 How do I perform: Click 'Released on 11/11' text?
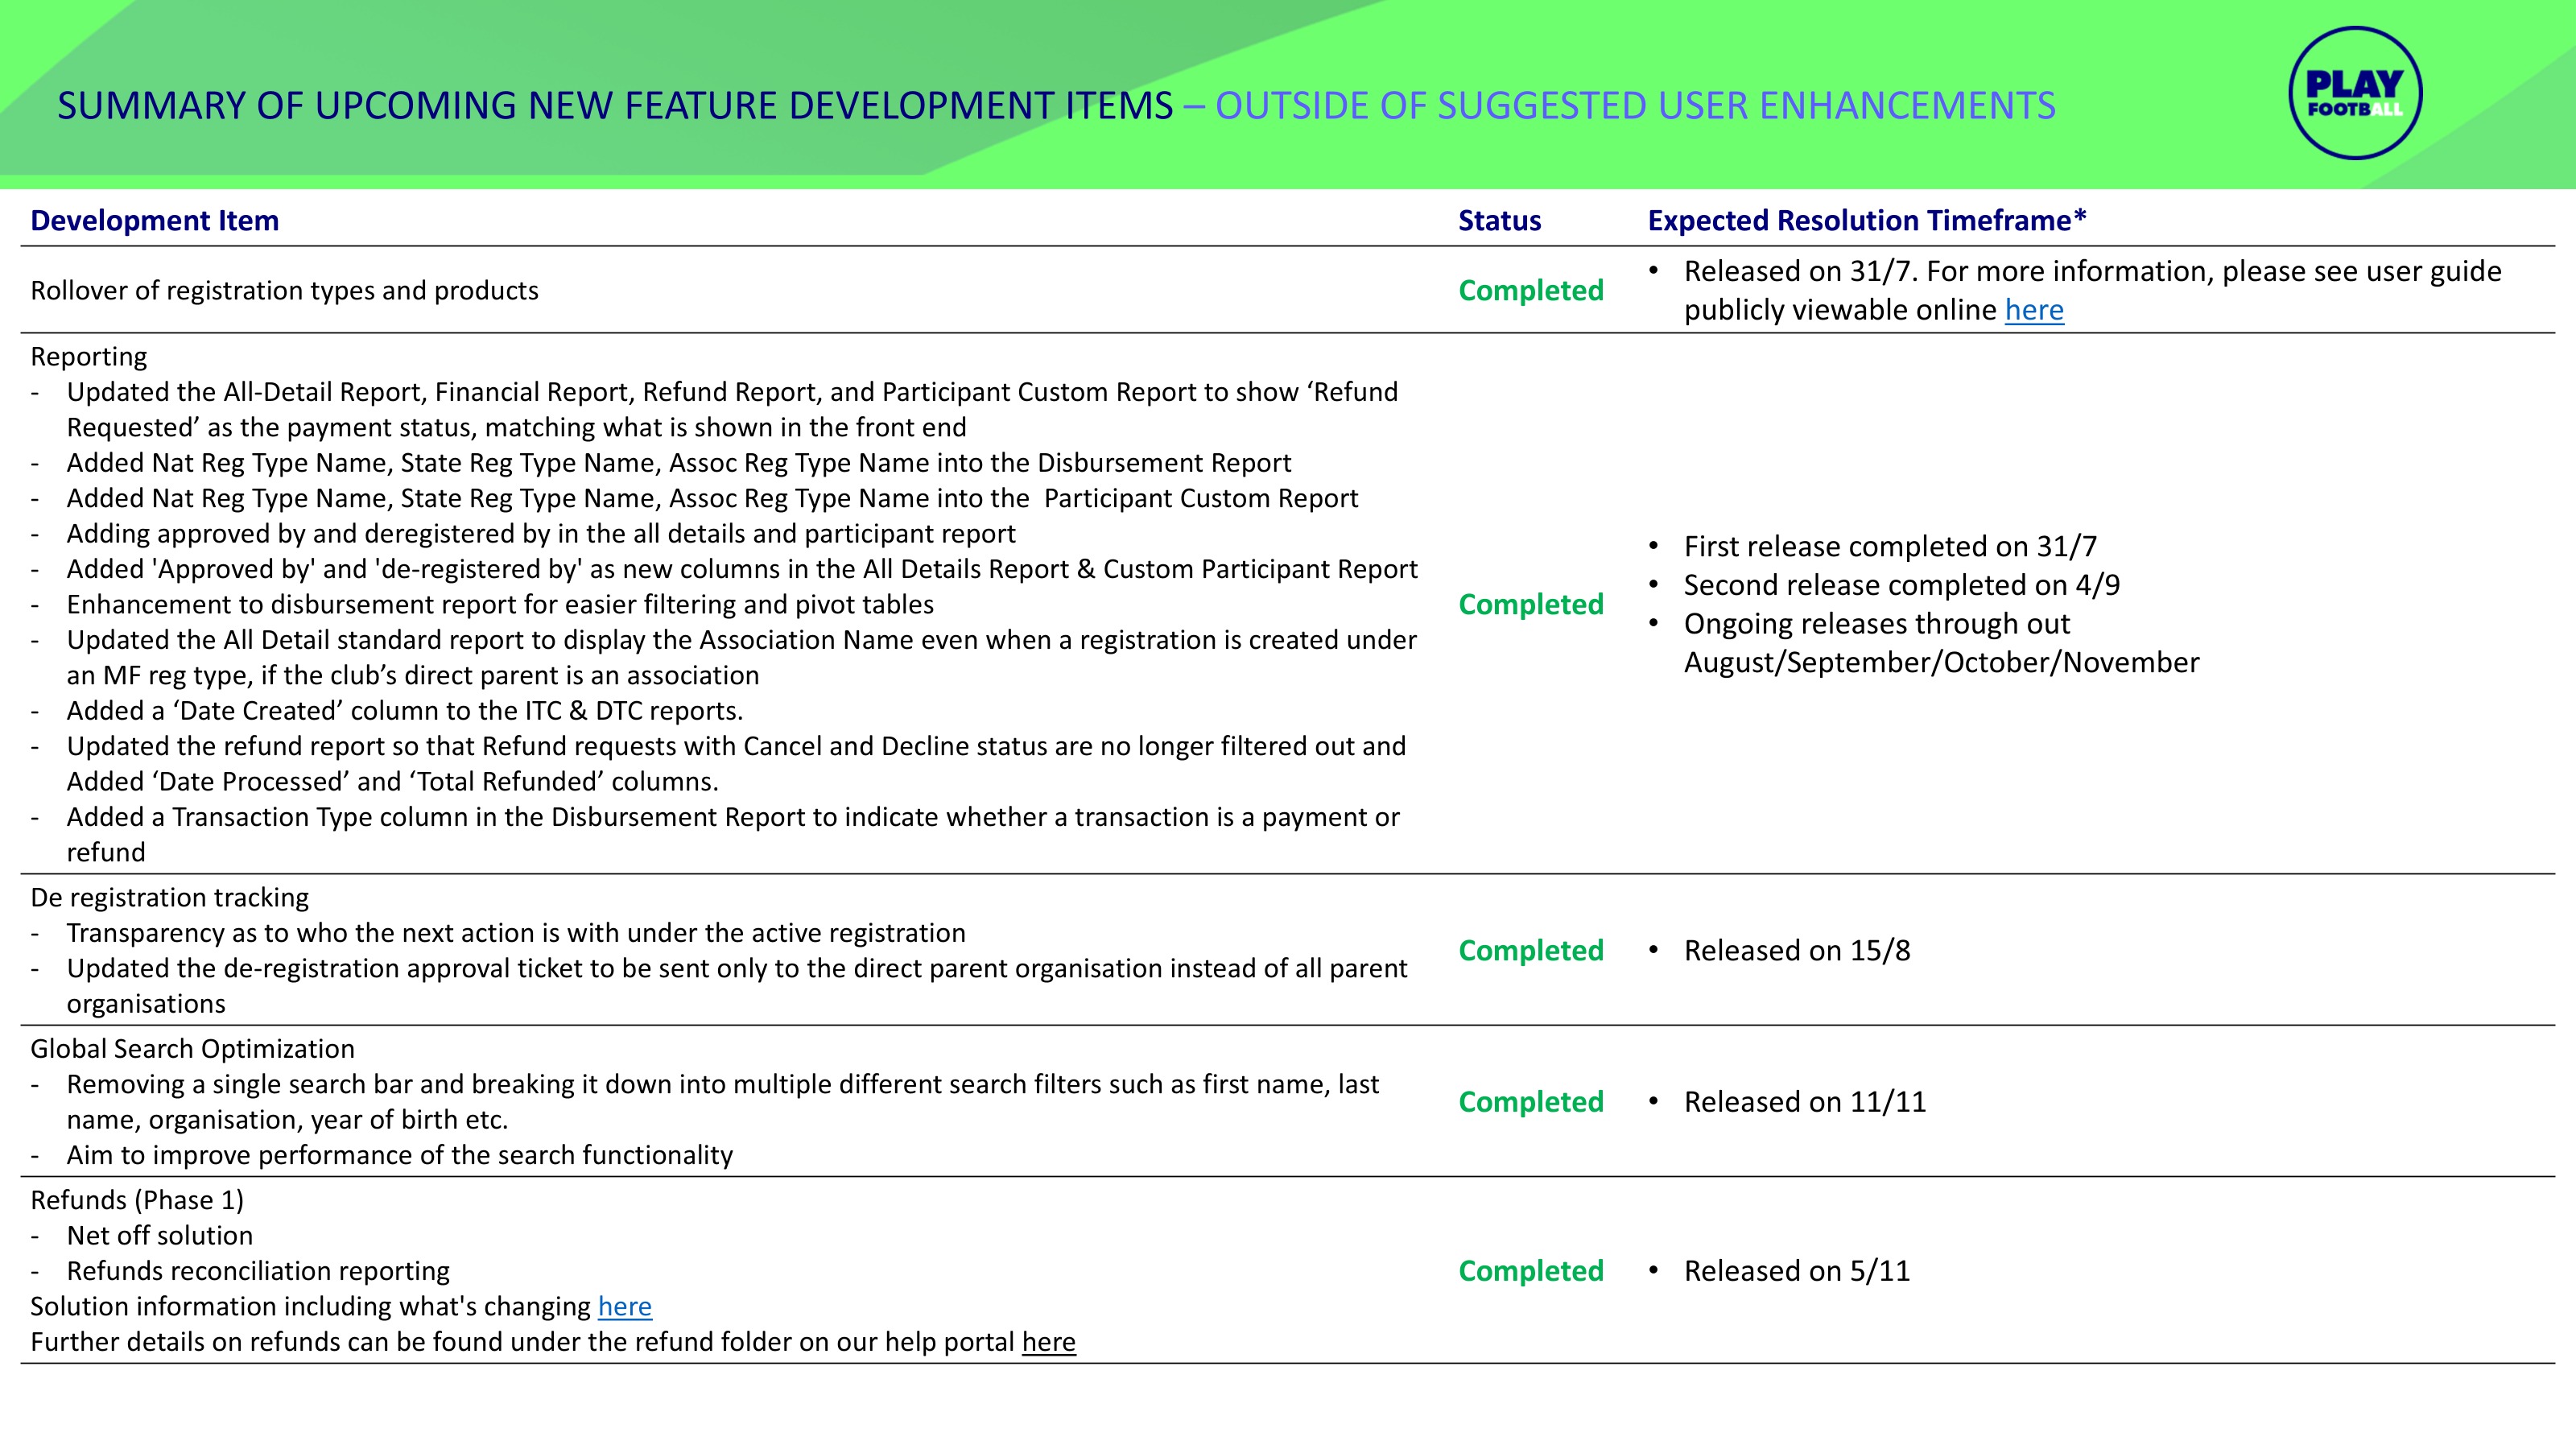pyautogui.click(x=1804, y=1101)
